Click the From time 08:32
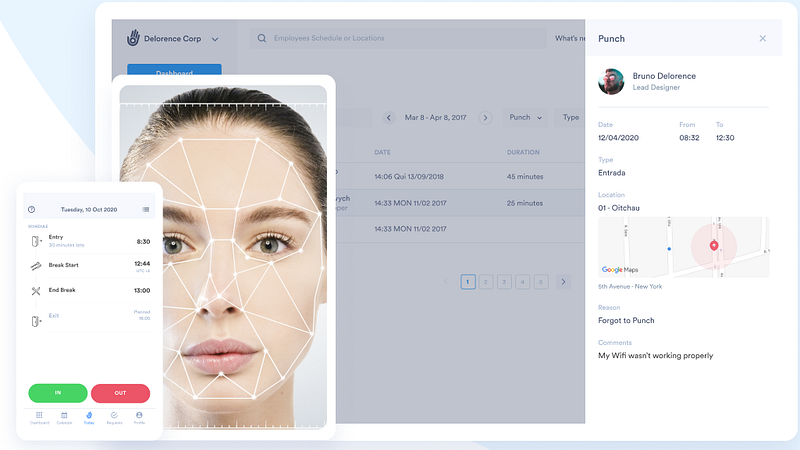Viewport: 800px width, 450px height. (x=689, y=138)
